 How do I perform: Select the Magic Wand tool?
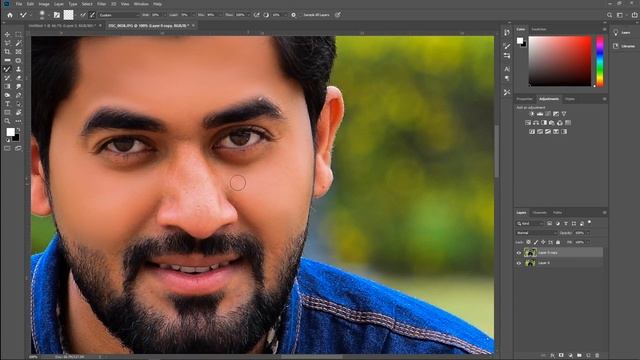tap(18, 43)
